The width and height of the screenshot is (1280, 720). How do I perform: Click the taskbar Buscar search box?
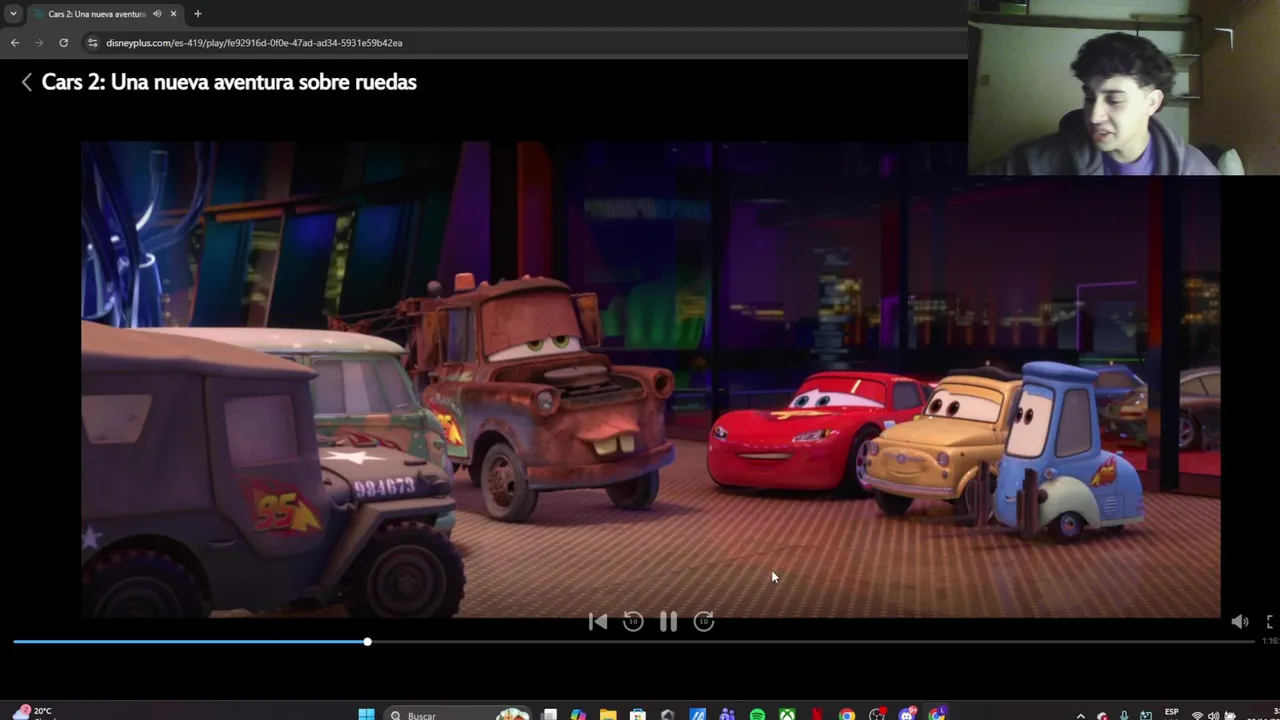(x=458, y=715)
